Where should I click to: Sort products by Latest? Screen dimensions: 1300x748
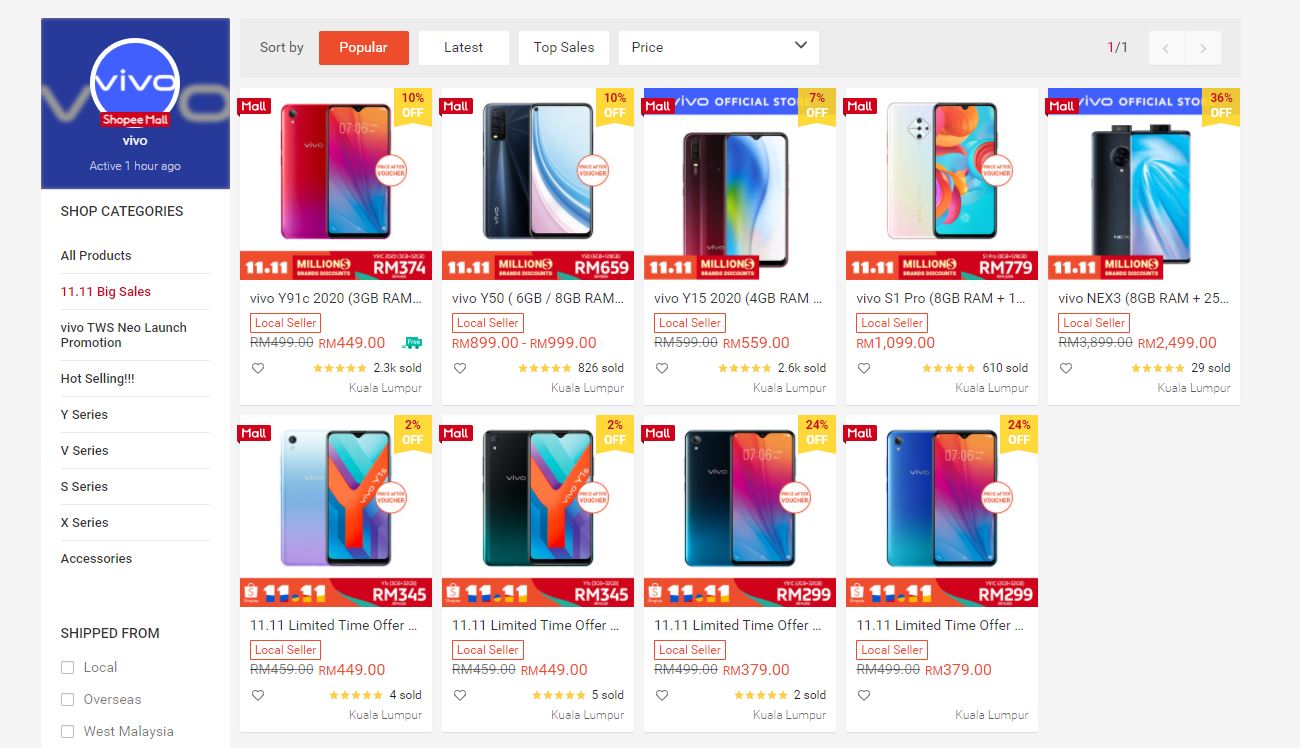[463, 47]
